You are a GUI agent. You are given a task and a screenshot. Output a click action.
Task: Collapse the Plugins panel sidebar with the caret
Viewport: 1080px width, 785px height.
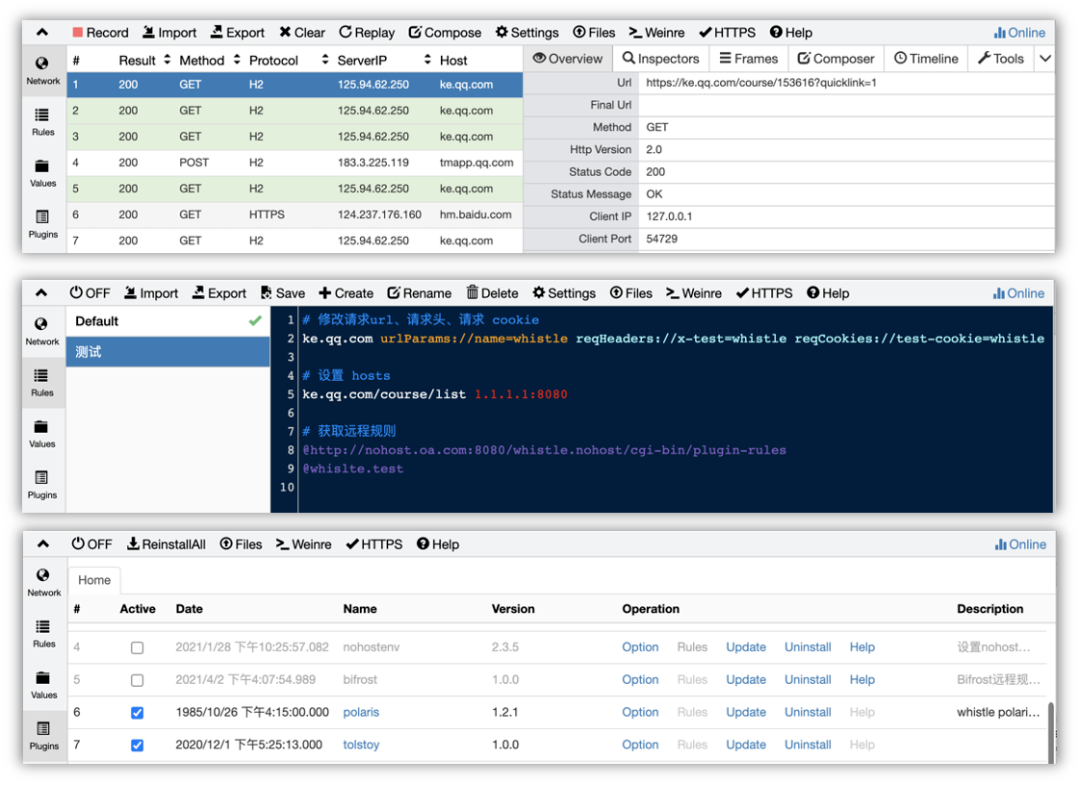[43, 544]
